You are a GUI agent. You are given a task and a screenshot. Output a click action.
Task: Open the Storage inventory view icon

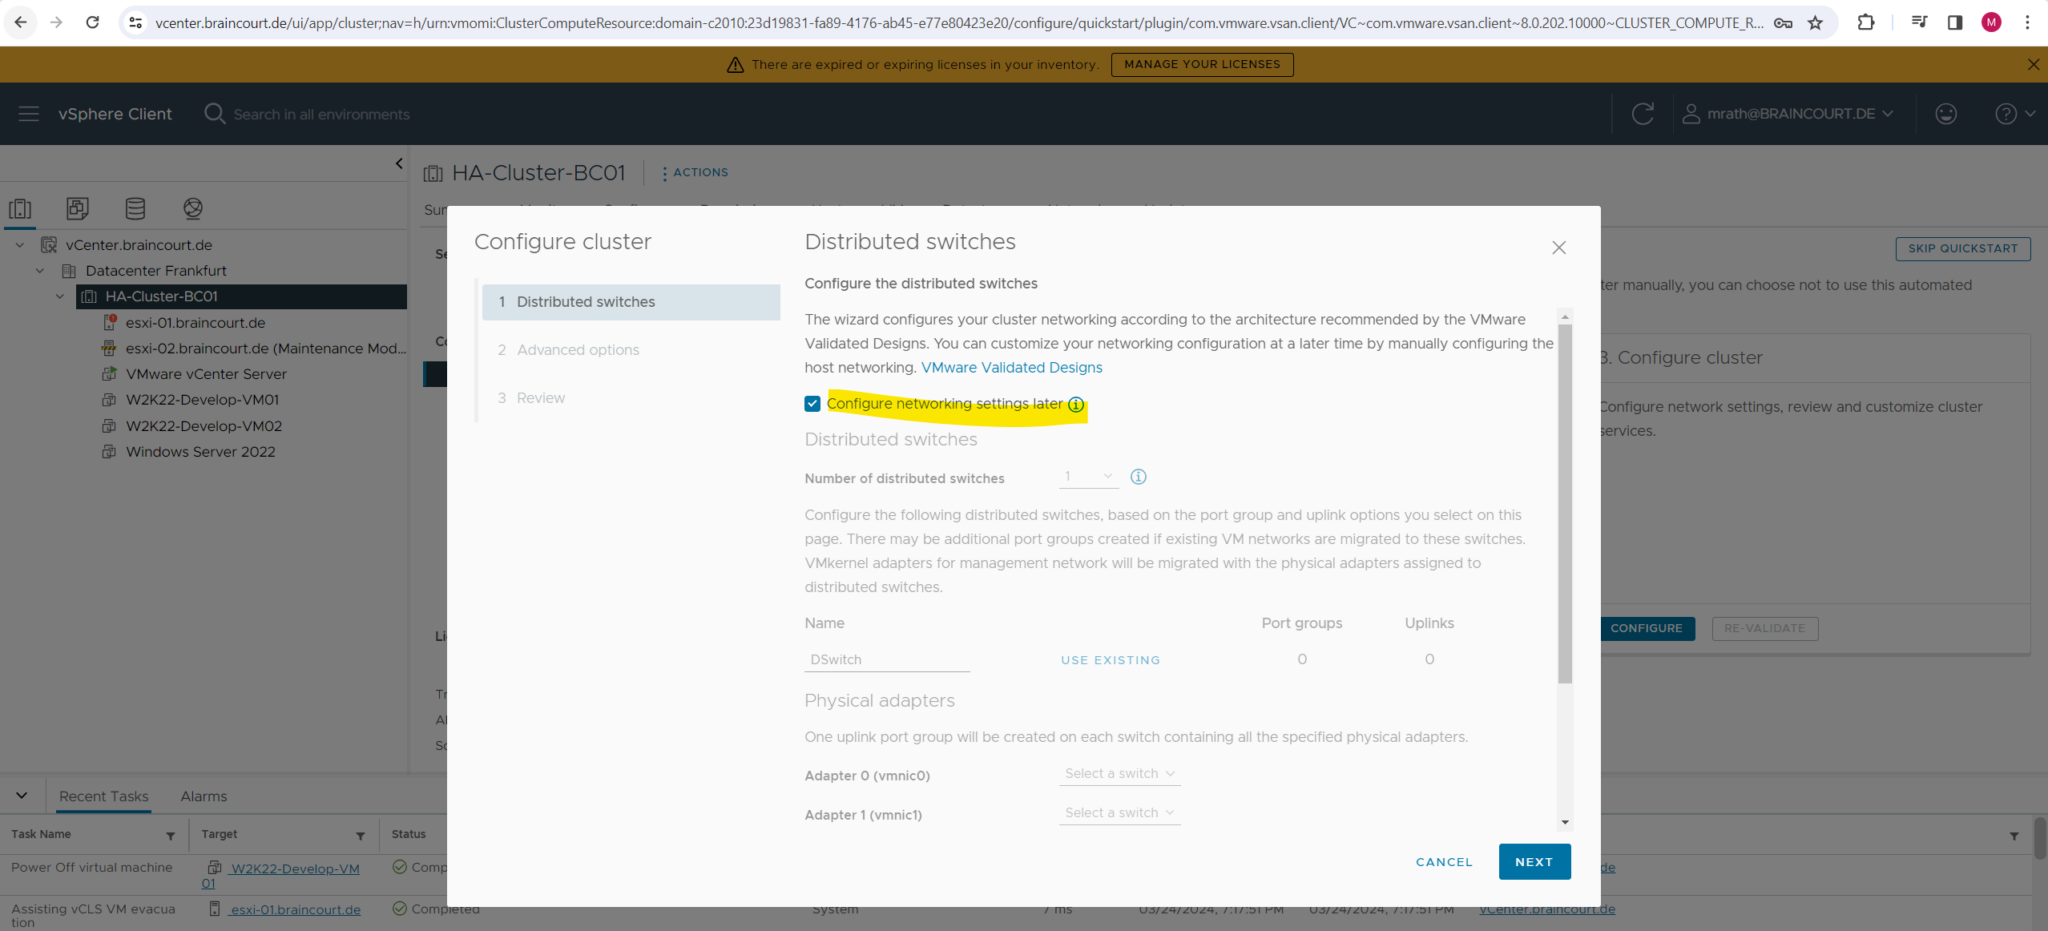tap(135, 209)
